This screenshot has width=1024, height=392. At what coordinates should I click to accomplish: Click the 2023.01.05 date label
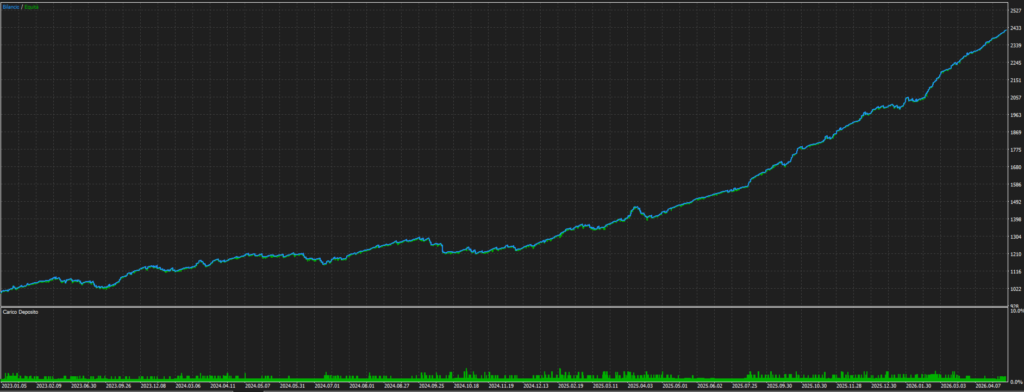[14, 386]
